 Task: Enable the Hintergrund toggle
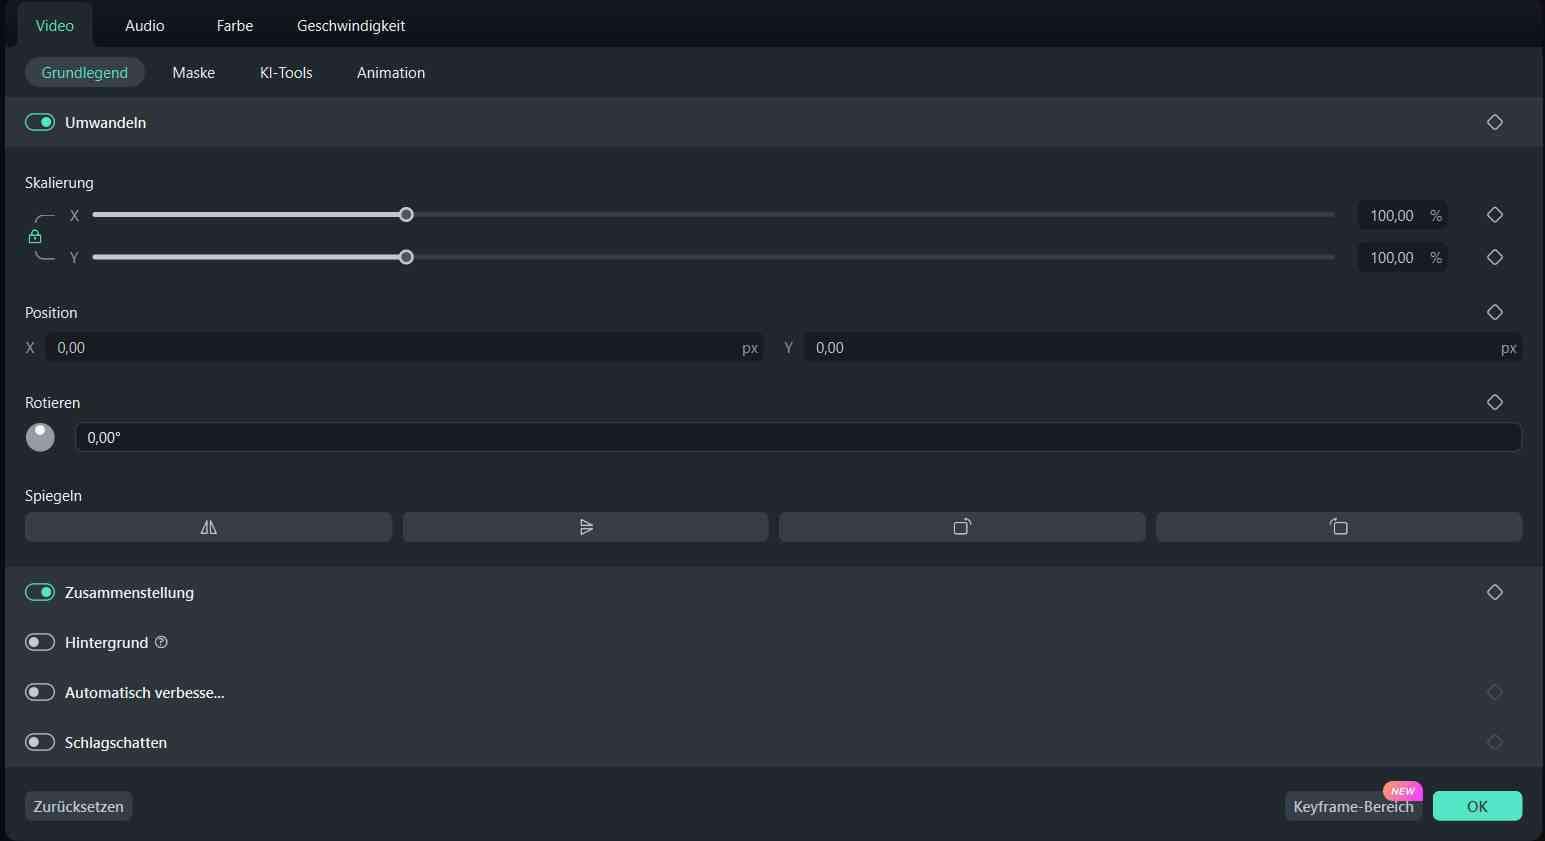[40, 642]
